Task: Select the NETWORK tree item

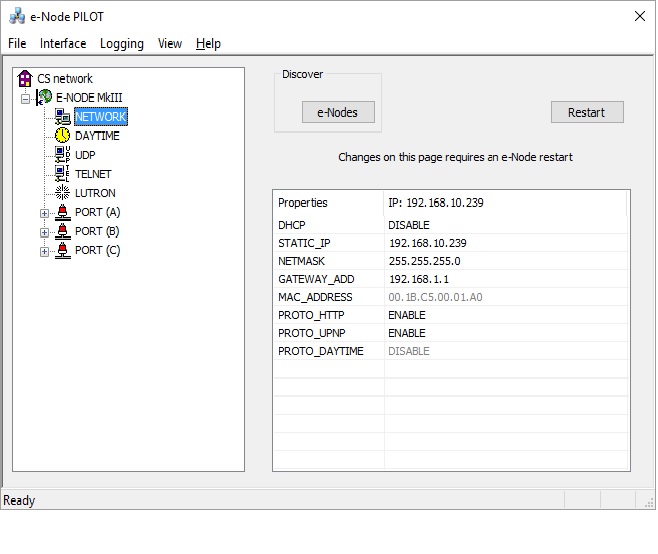Action: 101,117
